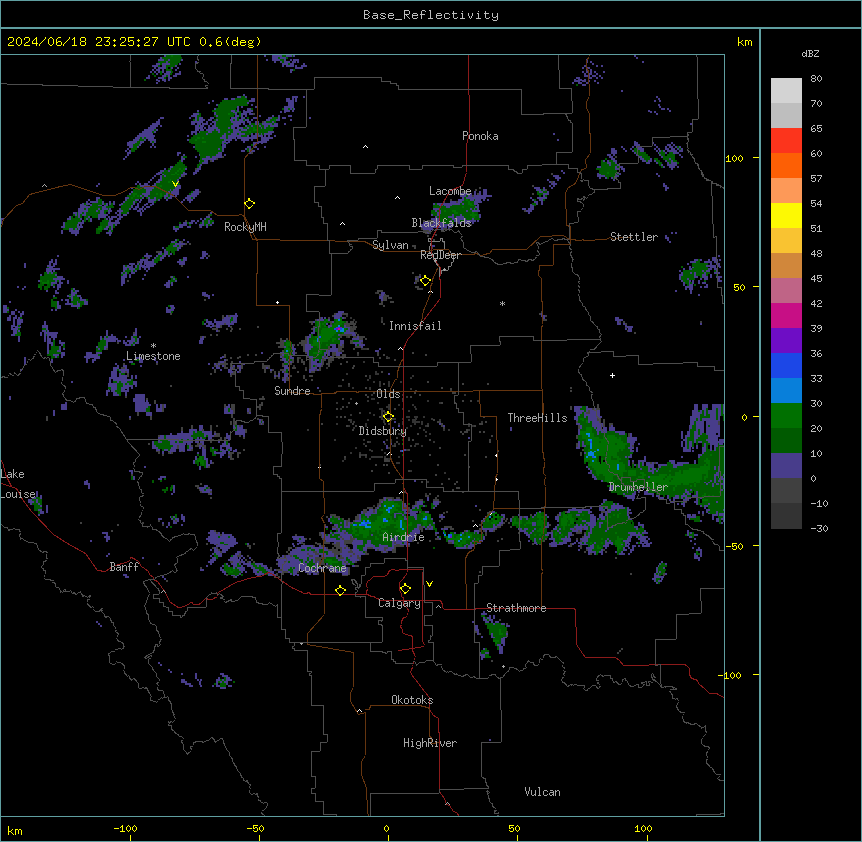This screenshot has width=862, height=842.
Task: Click the Didsbury town label
Action: 383,431
